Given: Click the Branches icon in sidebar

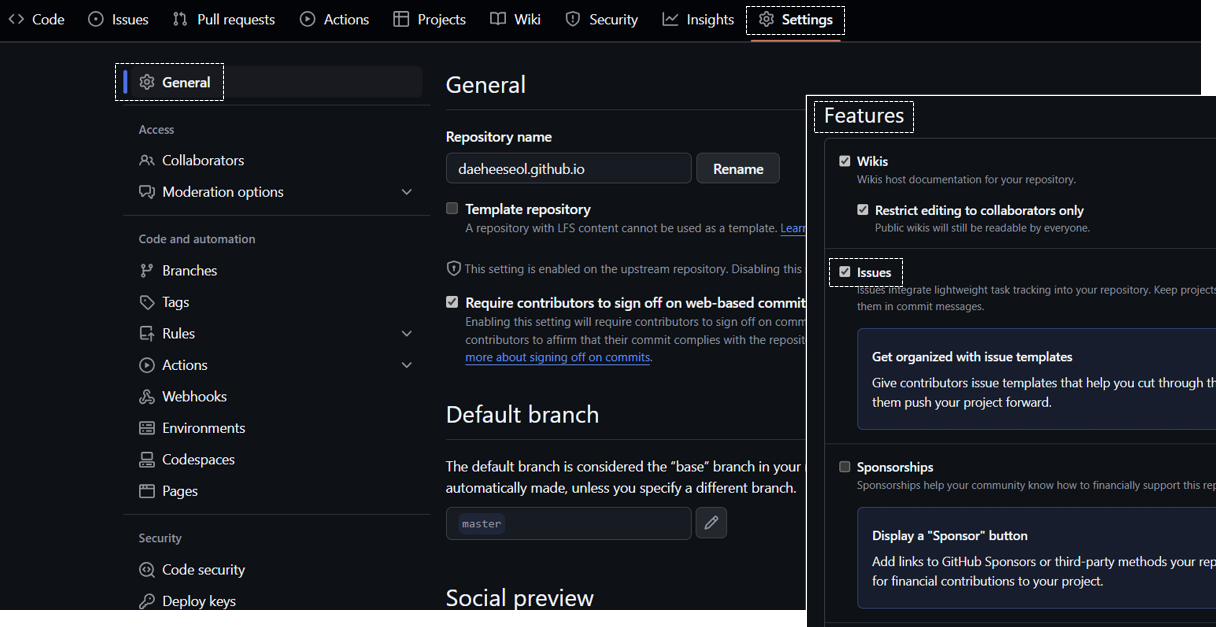Looking at the screenshot, I should point(147,270).
